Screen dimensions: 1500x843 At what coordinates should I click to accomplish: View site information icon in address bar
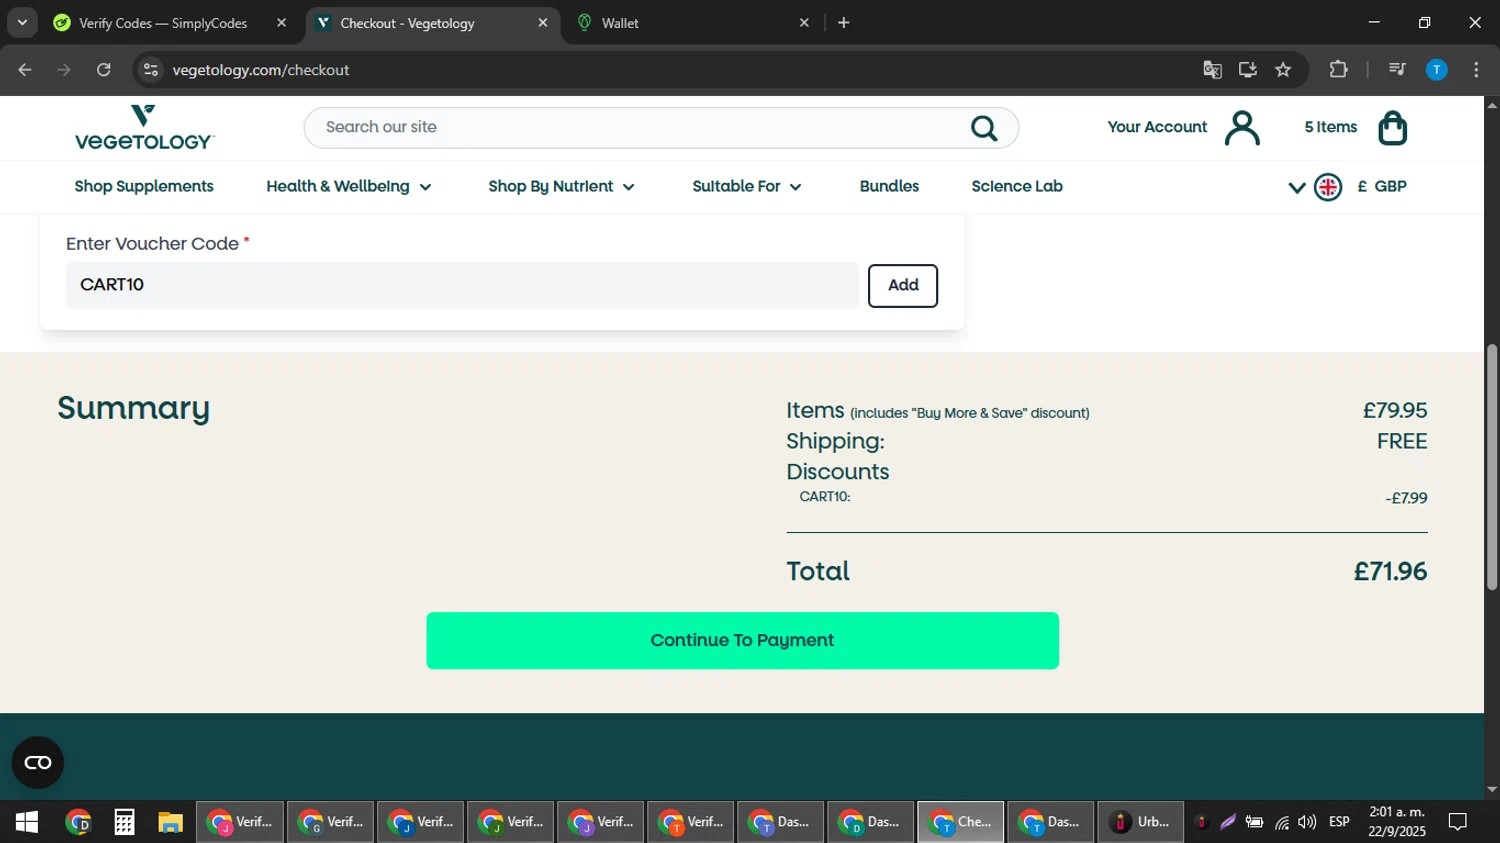(x=151, y=70)
